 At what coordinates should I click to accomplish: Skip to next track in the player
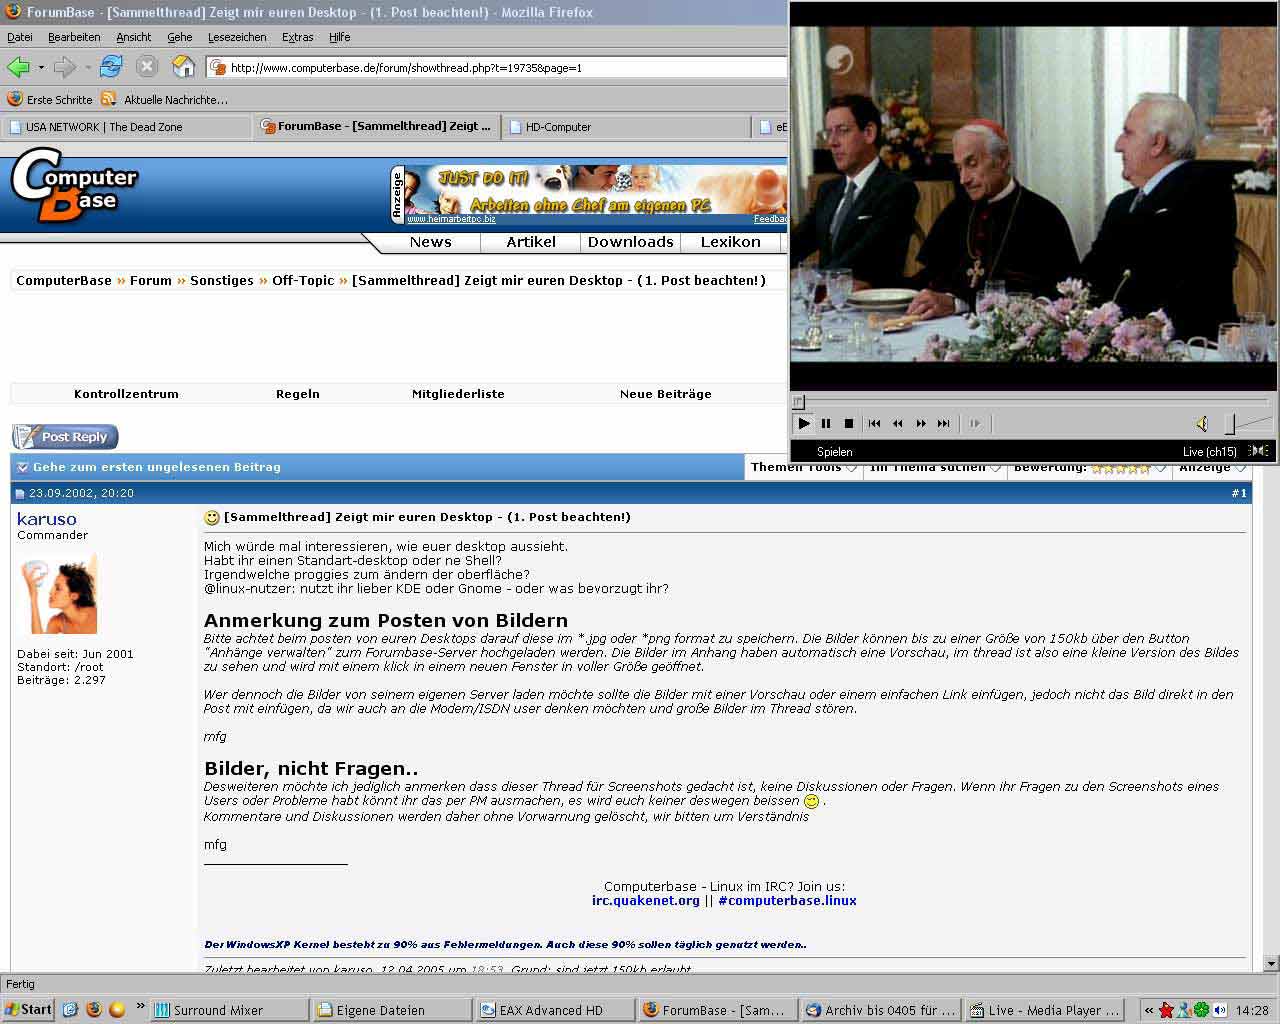pos(943,424)
